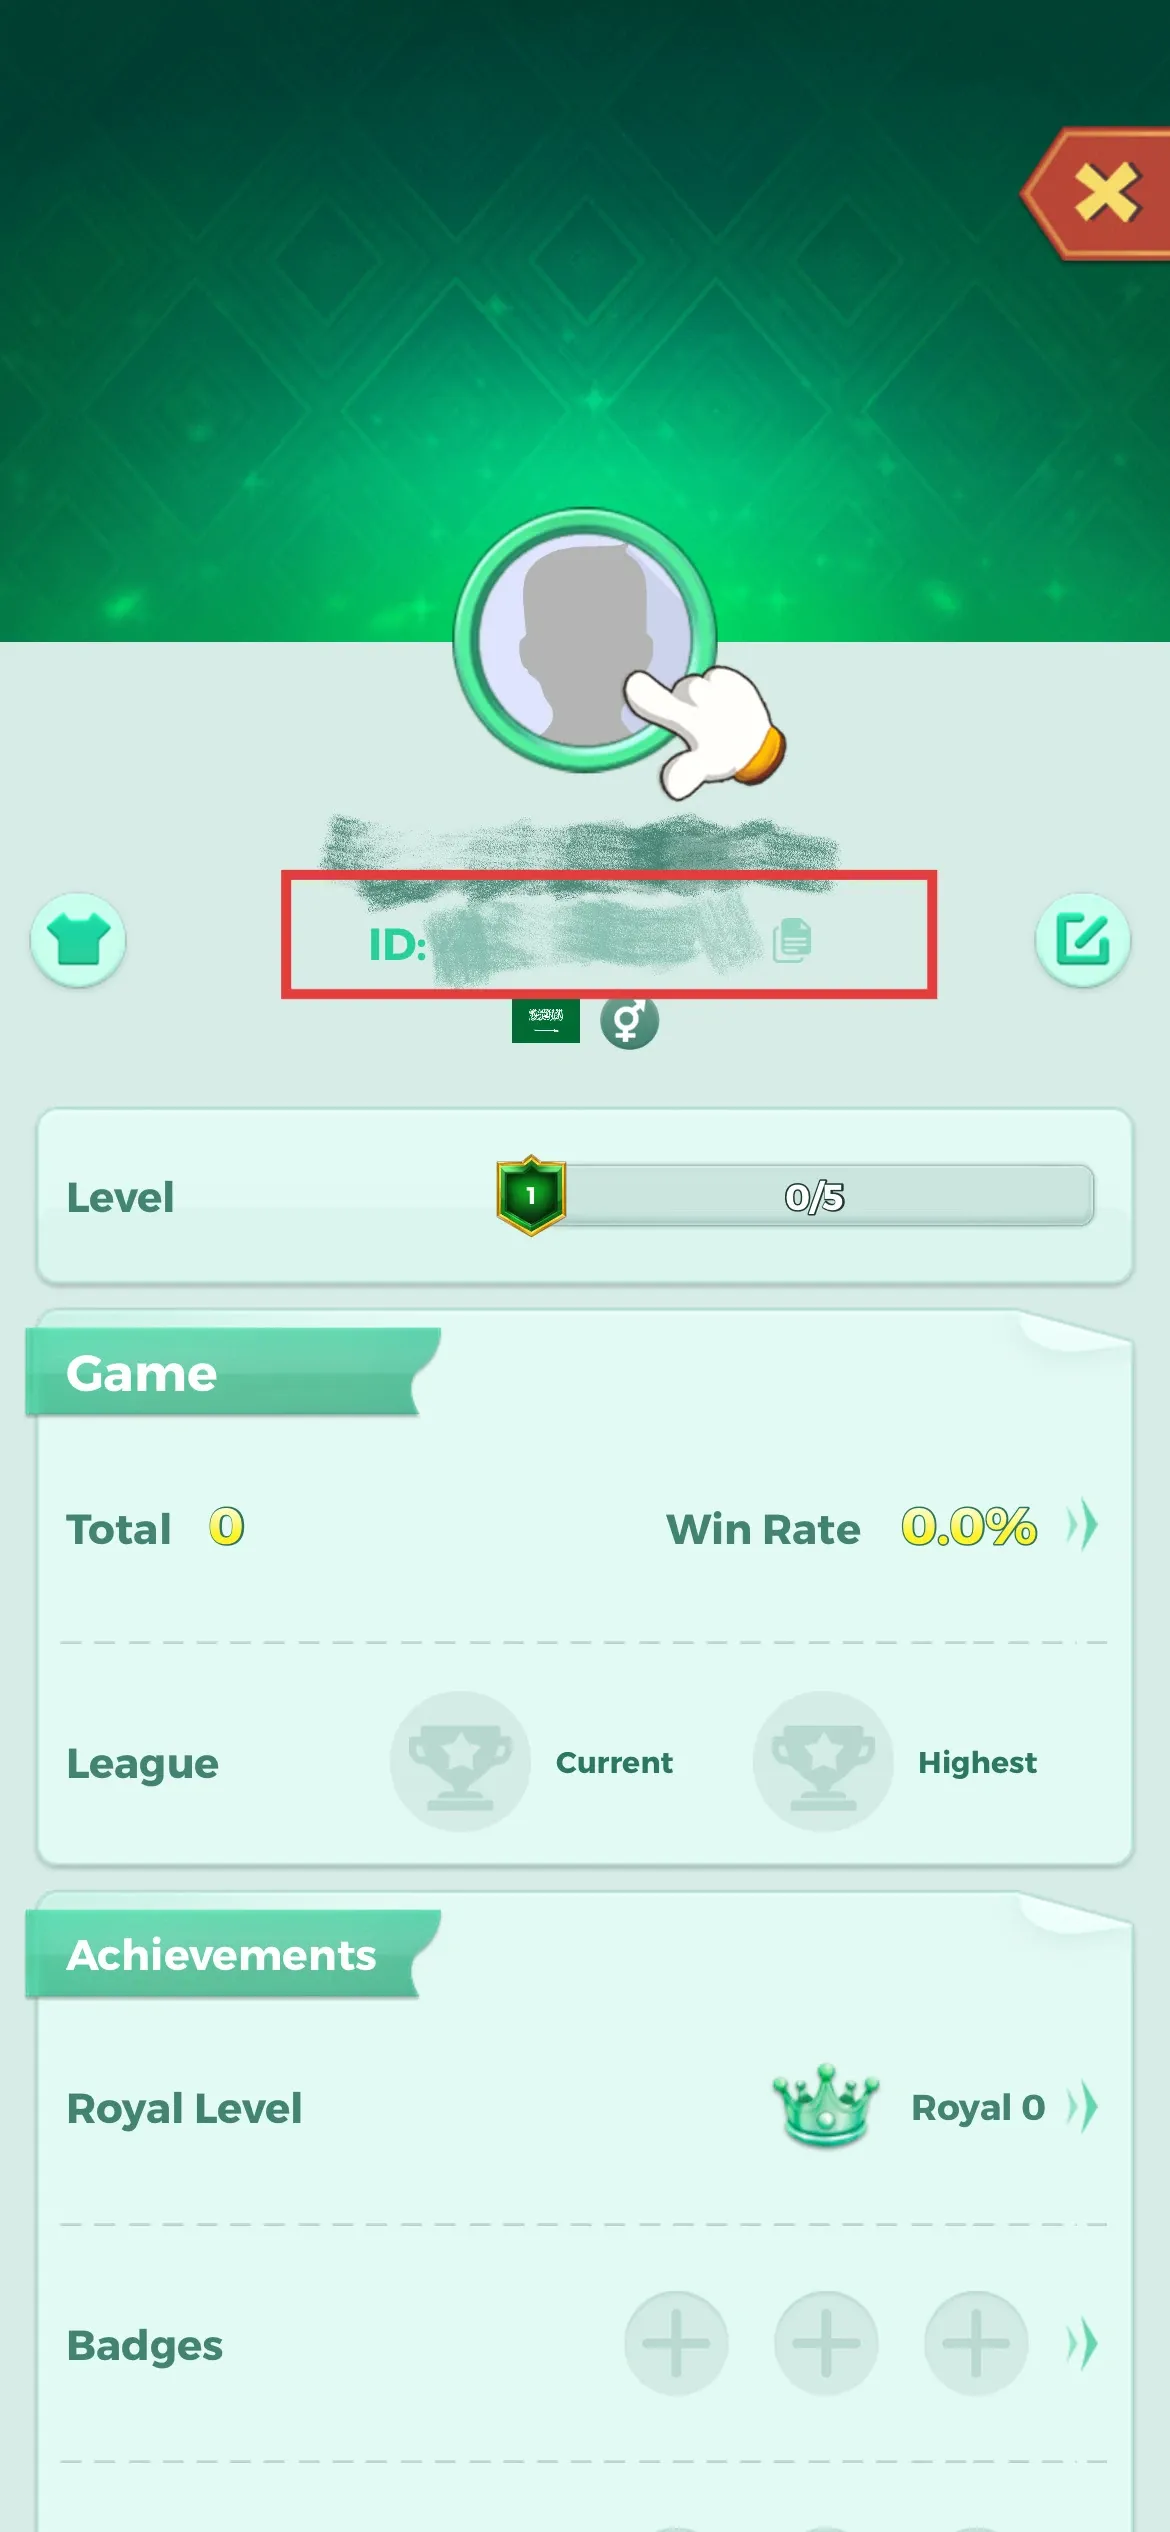1170x2532 pixels.
Task: Open the Current league trophy
Action: tap(460, 1762)
